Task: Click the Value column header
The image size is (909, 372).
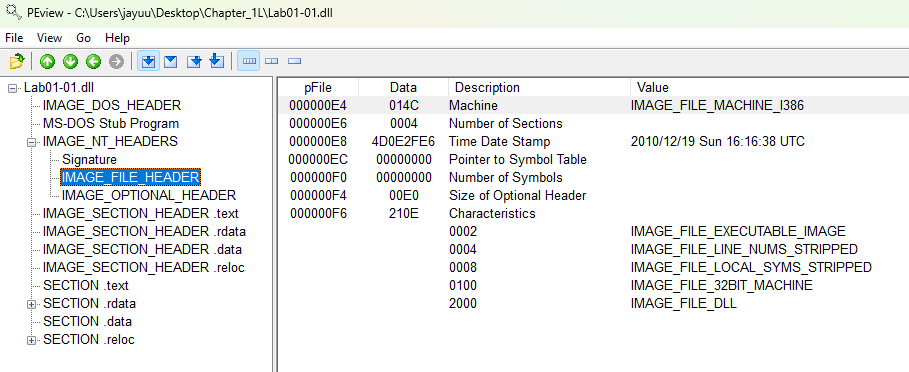Action: click(769, 87)
